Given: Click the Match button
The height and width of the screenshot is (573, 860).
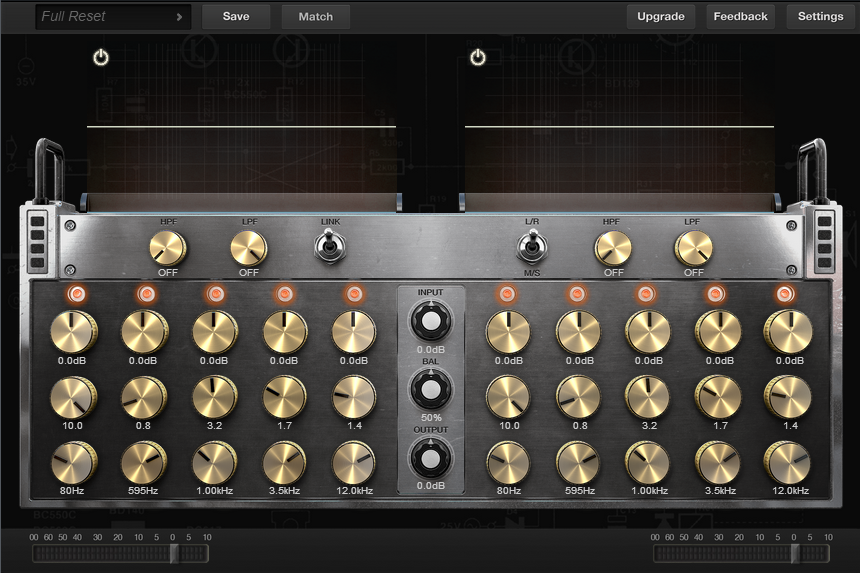Looking at the screenshot, I should [315, 16].
